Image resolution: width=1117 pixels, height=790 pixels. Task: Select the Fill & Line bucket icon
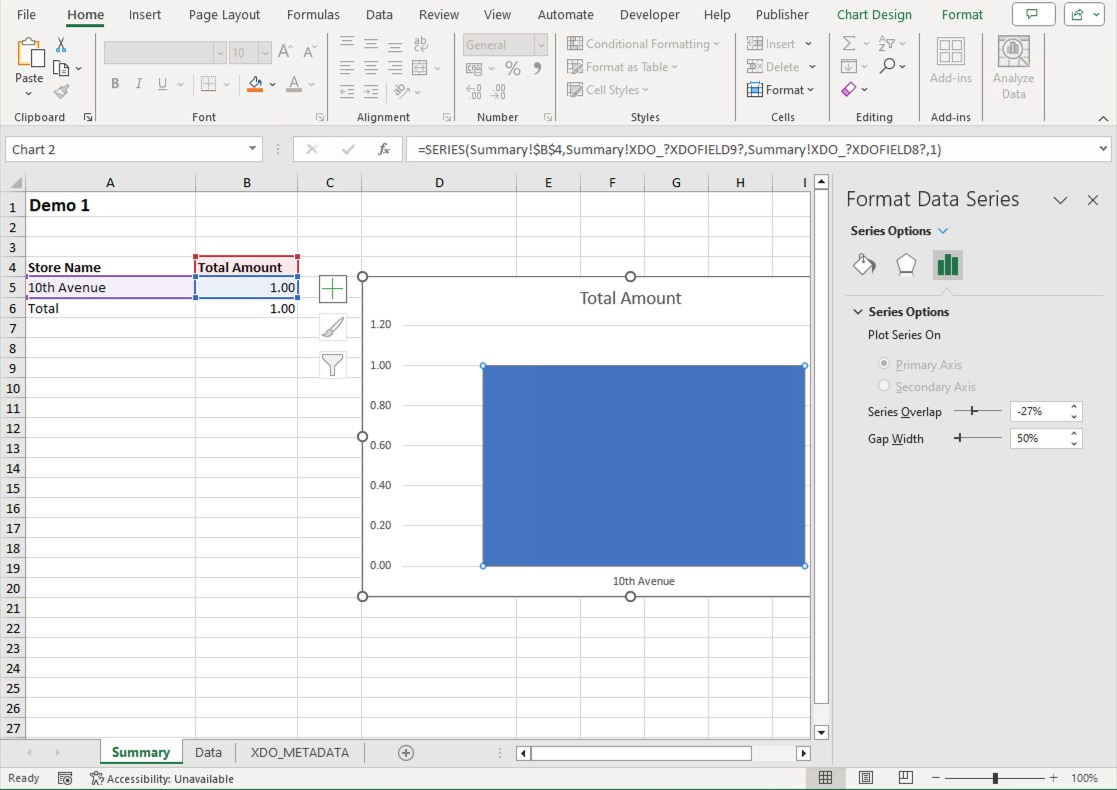coord(864,266)
